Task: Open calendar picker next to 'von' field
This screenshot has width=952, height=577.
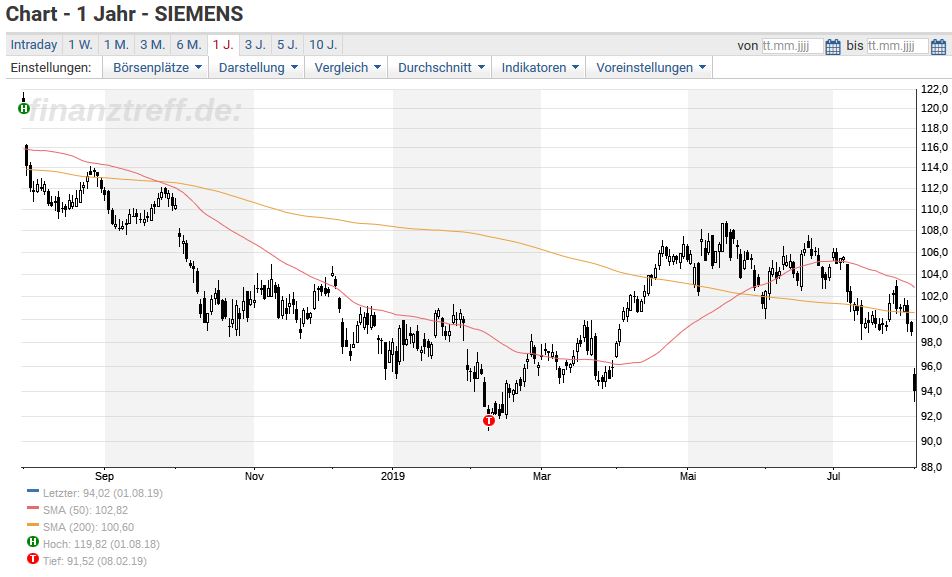Action: [x=833, y=46]
